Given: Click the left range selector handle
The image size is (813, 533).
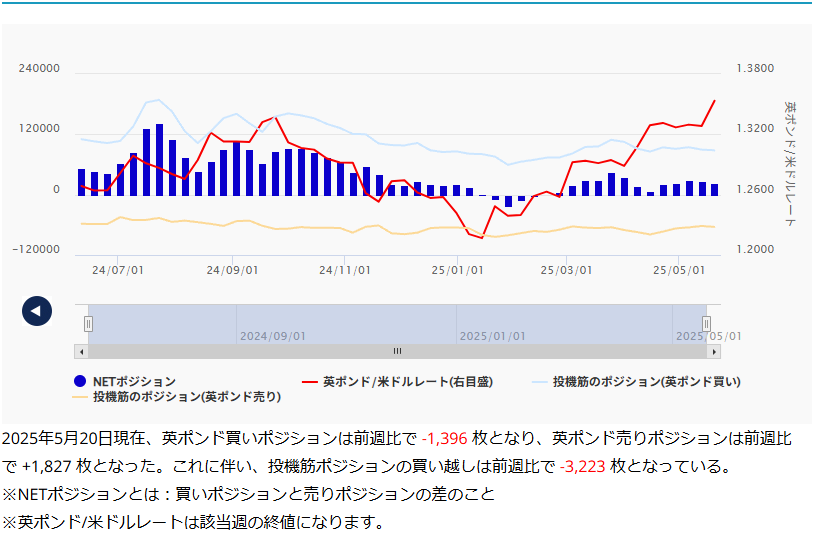Looking at the screenshot, I should tap(88, 323).
